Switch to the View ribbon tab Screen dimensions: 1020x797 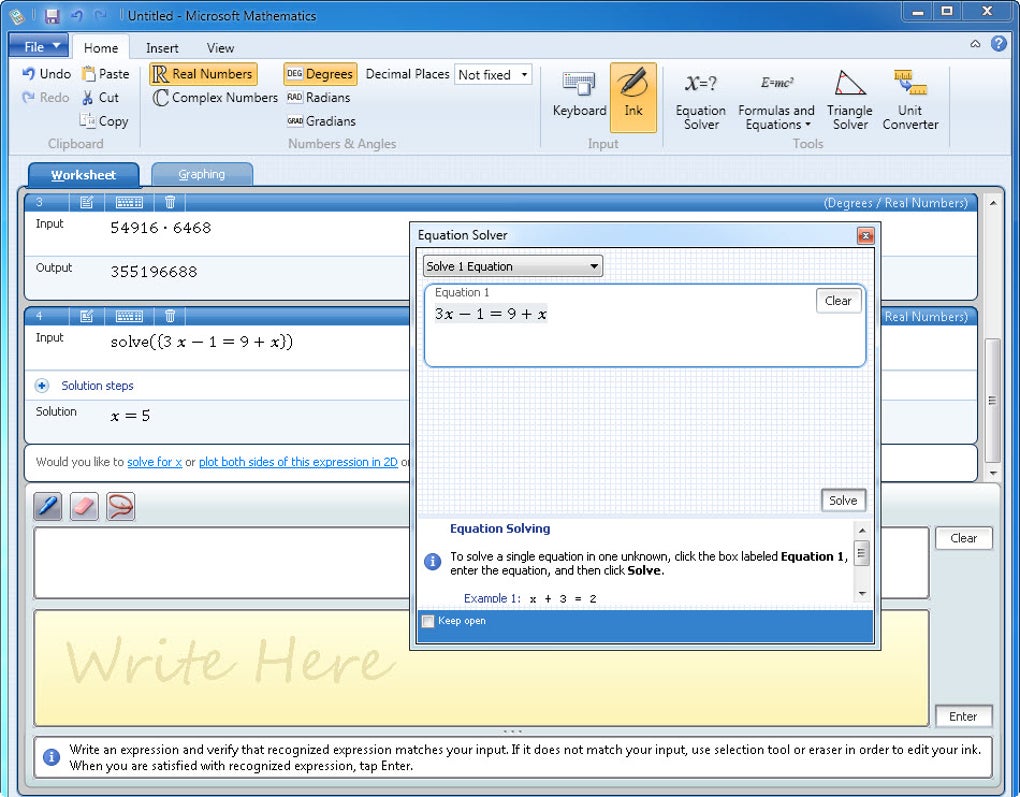click(x=220, y=48)
